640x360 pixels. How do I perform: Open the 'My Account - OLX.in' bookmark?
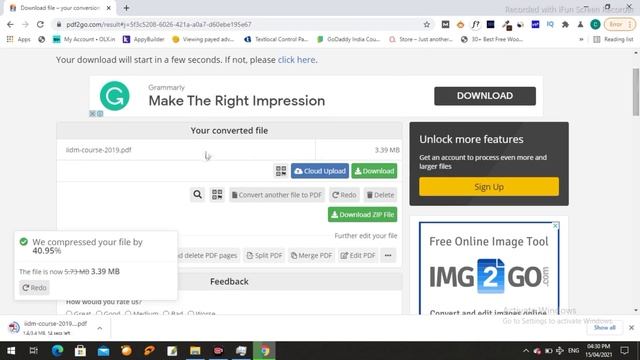[x=84, y=40]
